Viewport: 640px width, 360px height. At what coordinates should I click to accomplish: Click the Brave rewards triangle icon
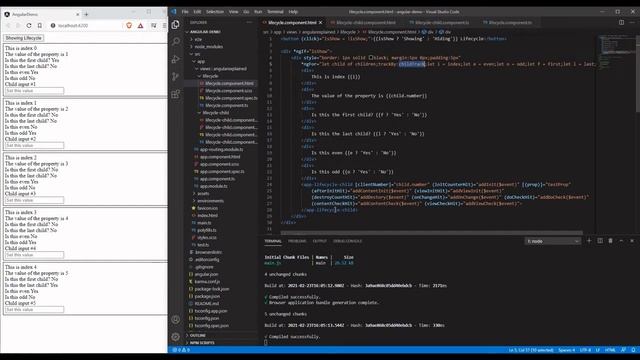(140, 25)
